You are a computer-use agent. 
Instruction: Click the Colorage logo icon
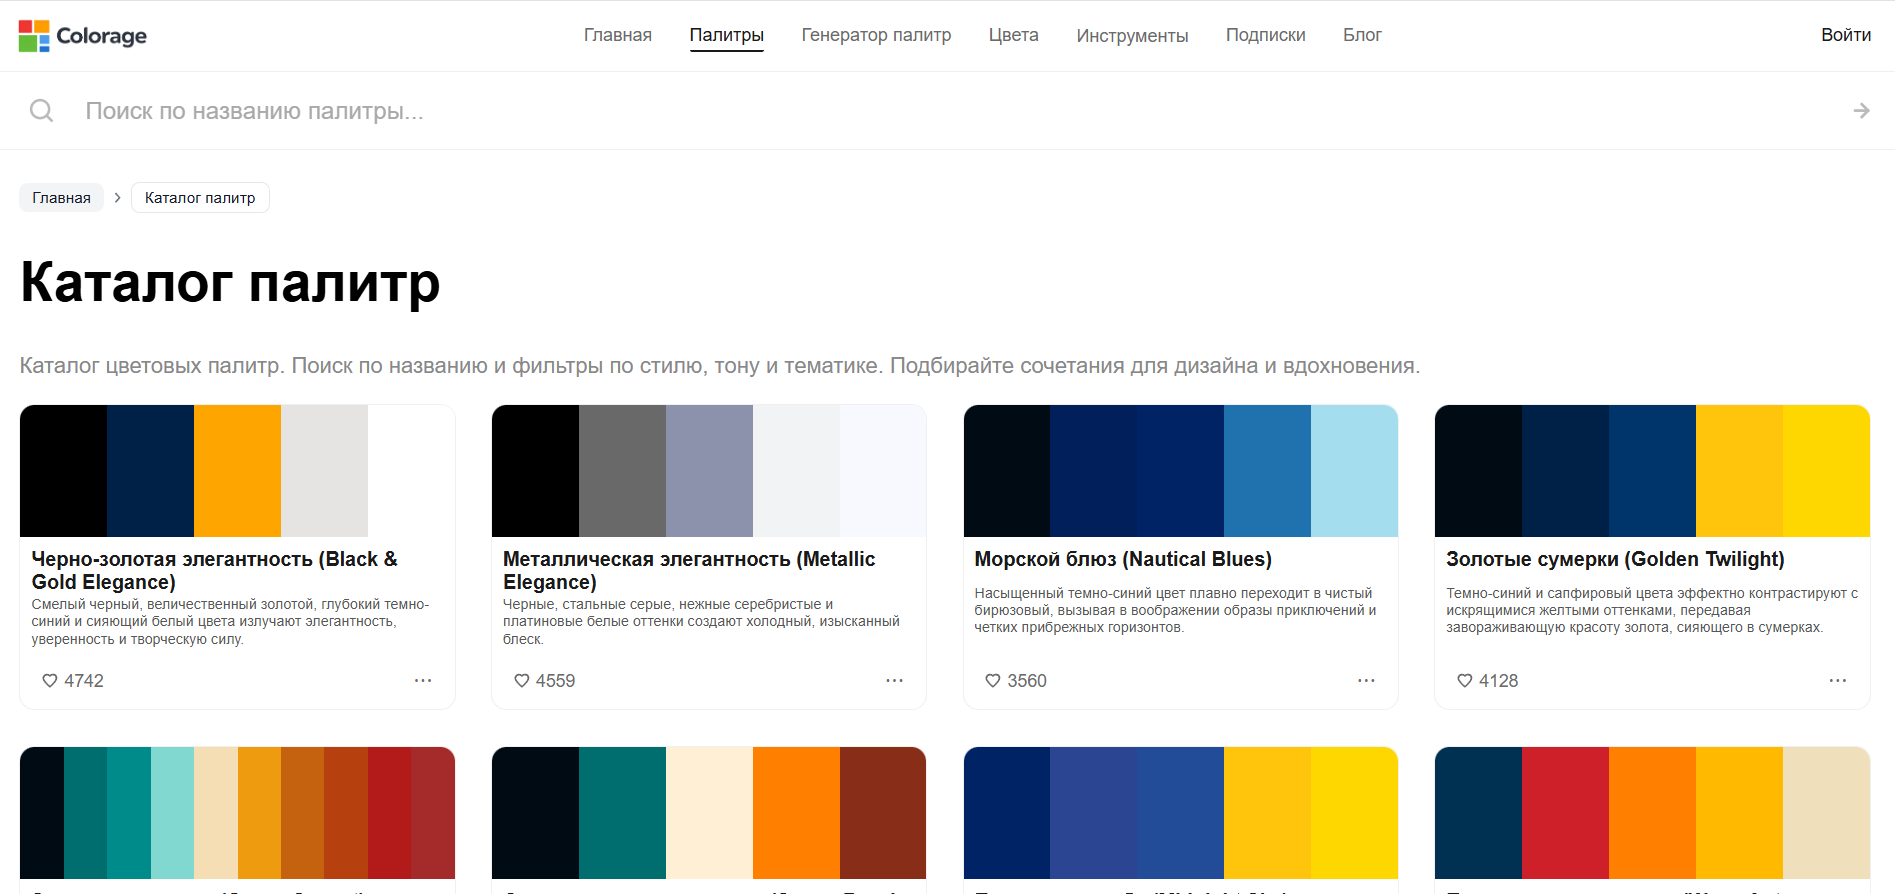tap(34, 36)
